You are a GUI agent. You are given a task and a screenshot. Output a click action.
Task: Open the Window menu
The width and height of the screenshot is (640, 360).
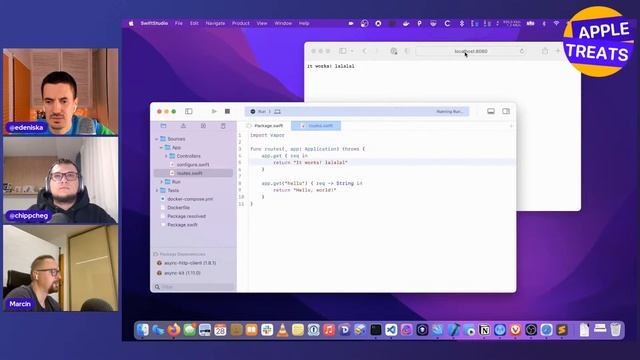[283, 24]
